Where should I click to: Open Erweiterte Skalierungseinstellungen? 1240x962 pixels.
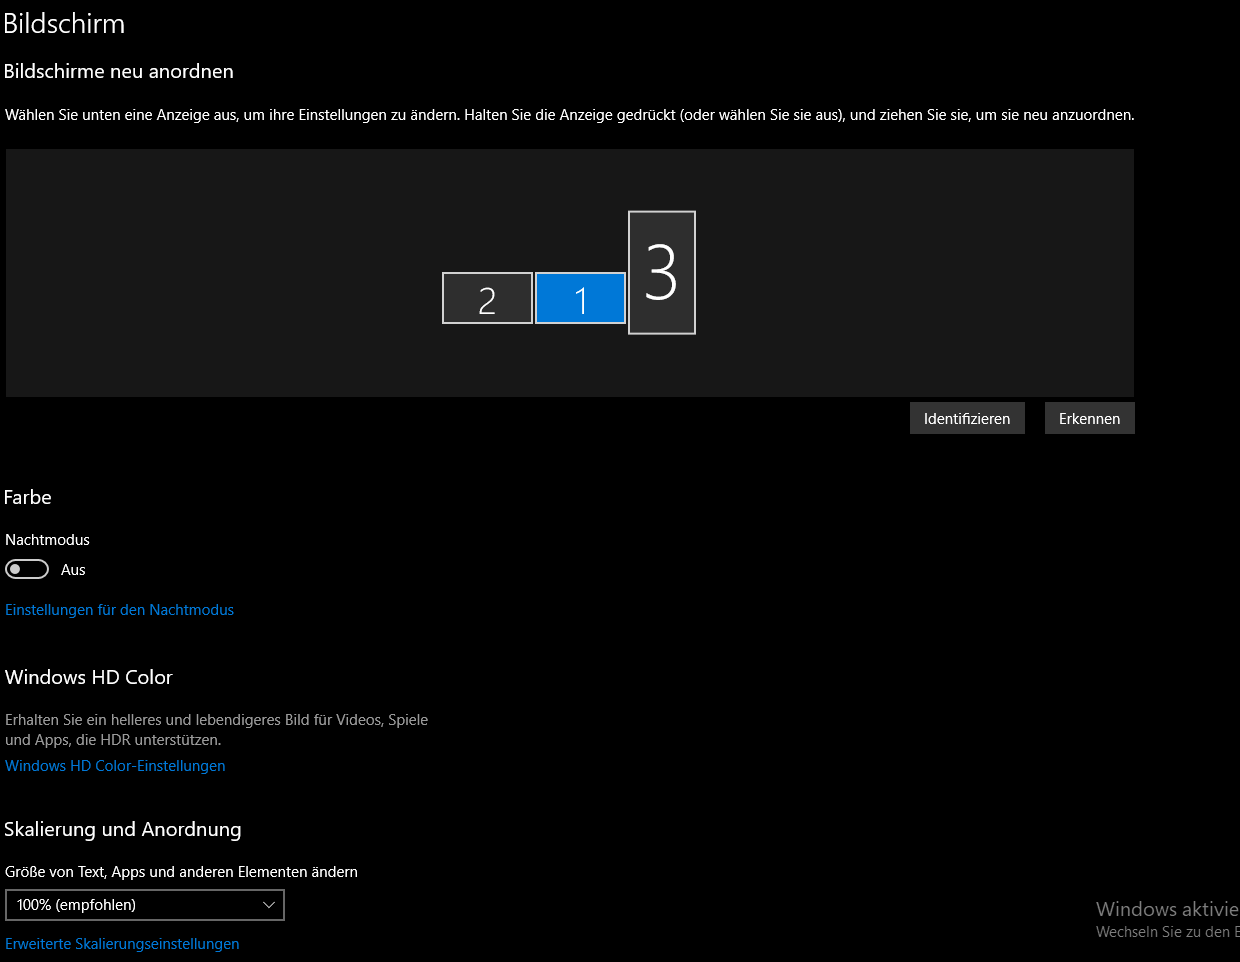tap(122, 943)
